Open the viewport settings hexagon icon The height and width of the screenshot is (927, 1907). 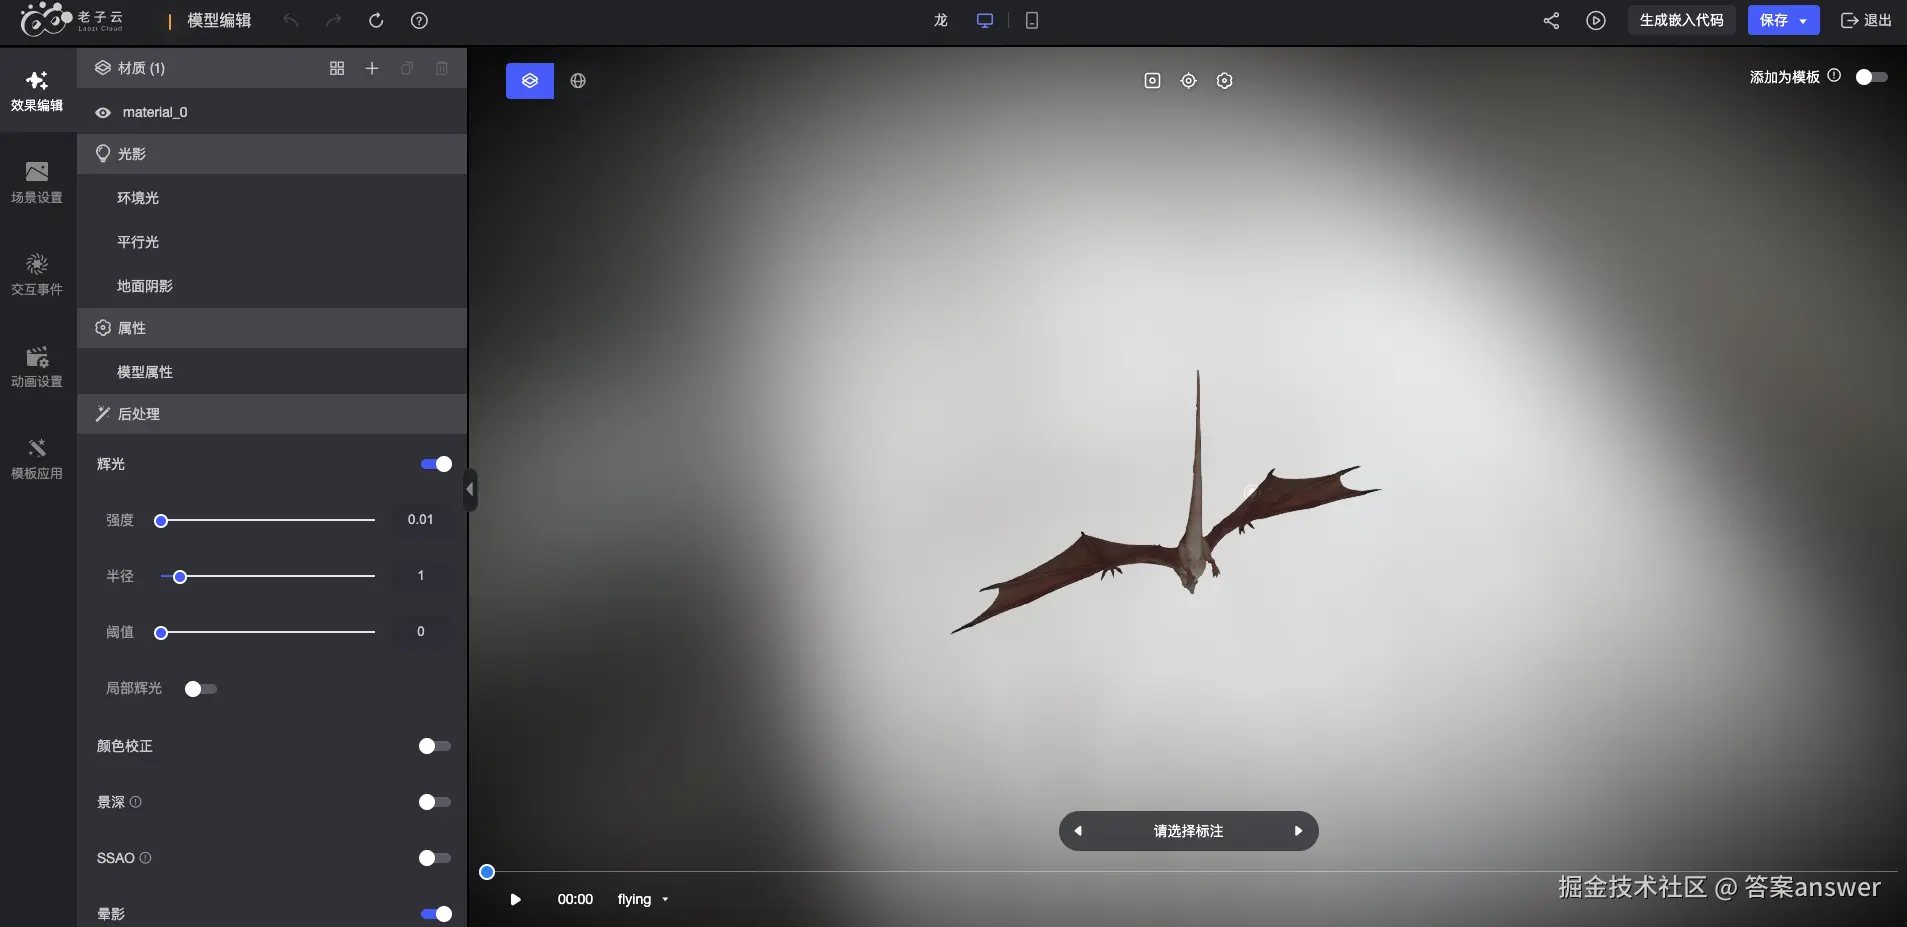(x=1224, y=81)
